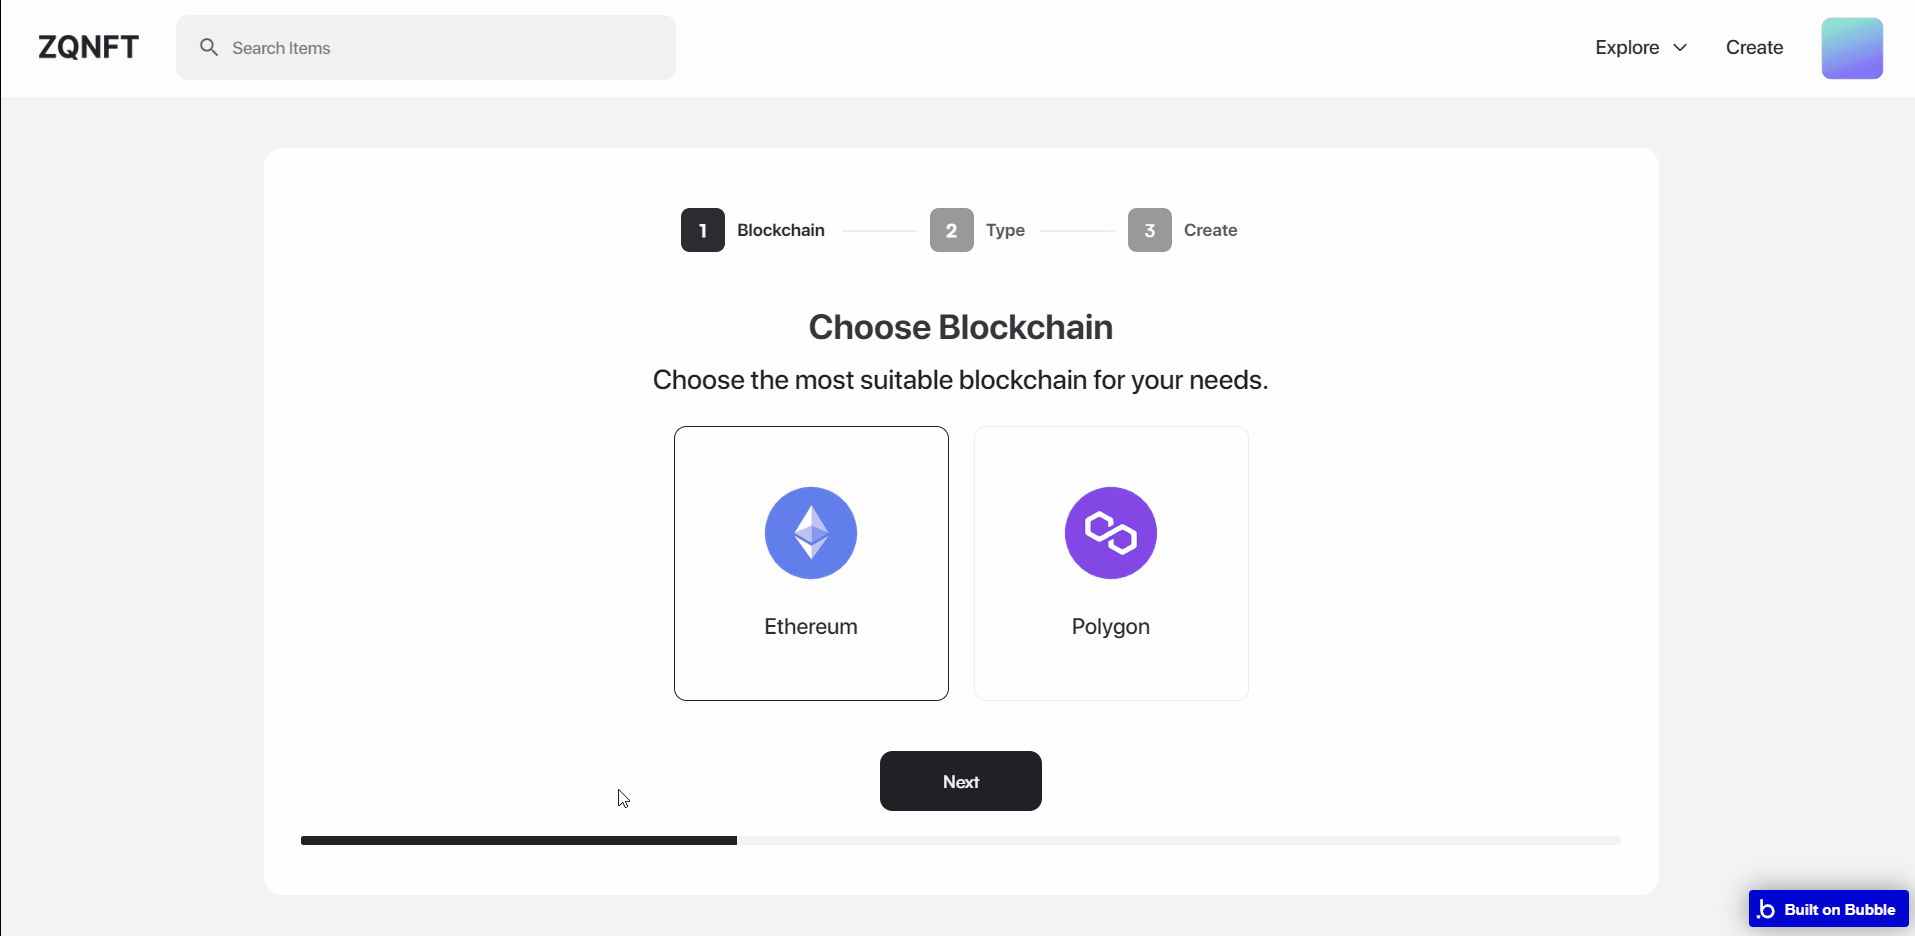
Task: Click the Bubble logo in the badge
Action: (x=1766, y=909)
